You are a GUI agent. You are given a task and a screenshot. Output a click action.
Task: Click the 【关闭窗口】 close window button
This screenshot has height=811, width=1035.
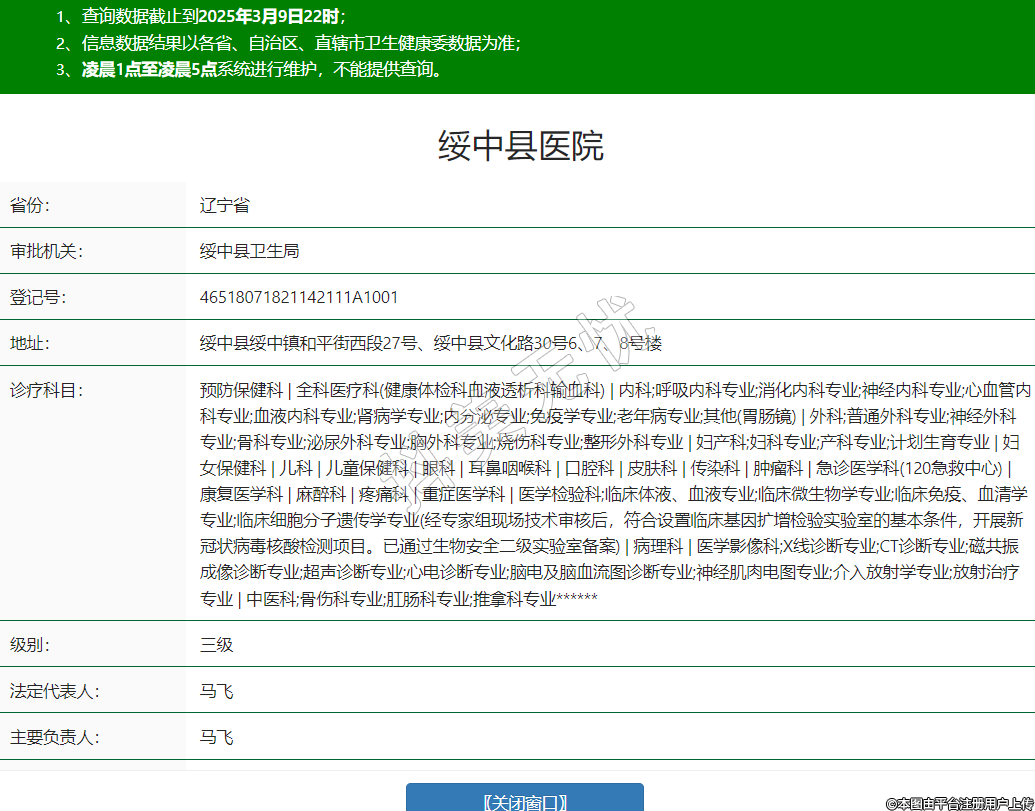[524, 800]
